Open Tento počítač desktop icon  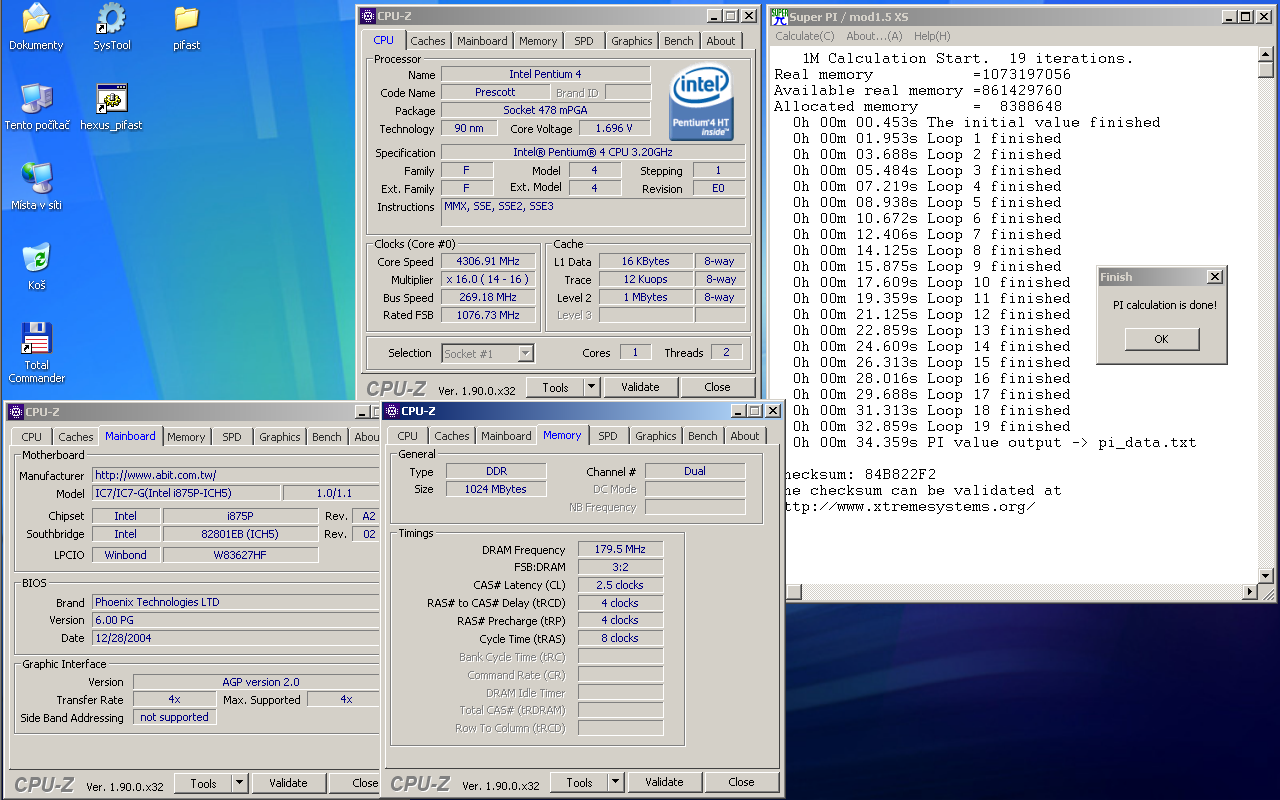37,107
